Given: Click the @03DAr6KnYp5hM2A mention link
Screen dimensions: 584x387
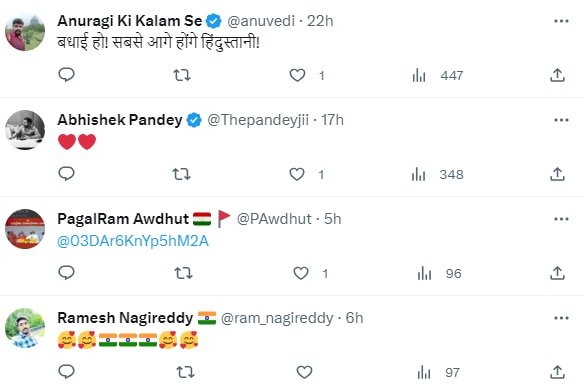Looking at the screenshot, I should 133,241.
